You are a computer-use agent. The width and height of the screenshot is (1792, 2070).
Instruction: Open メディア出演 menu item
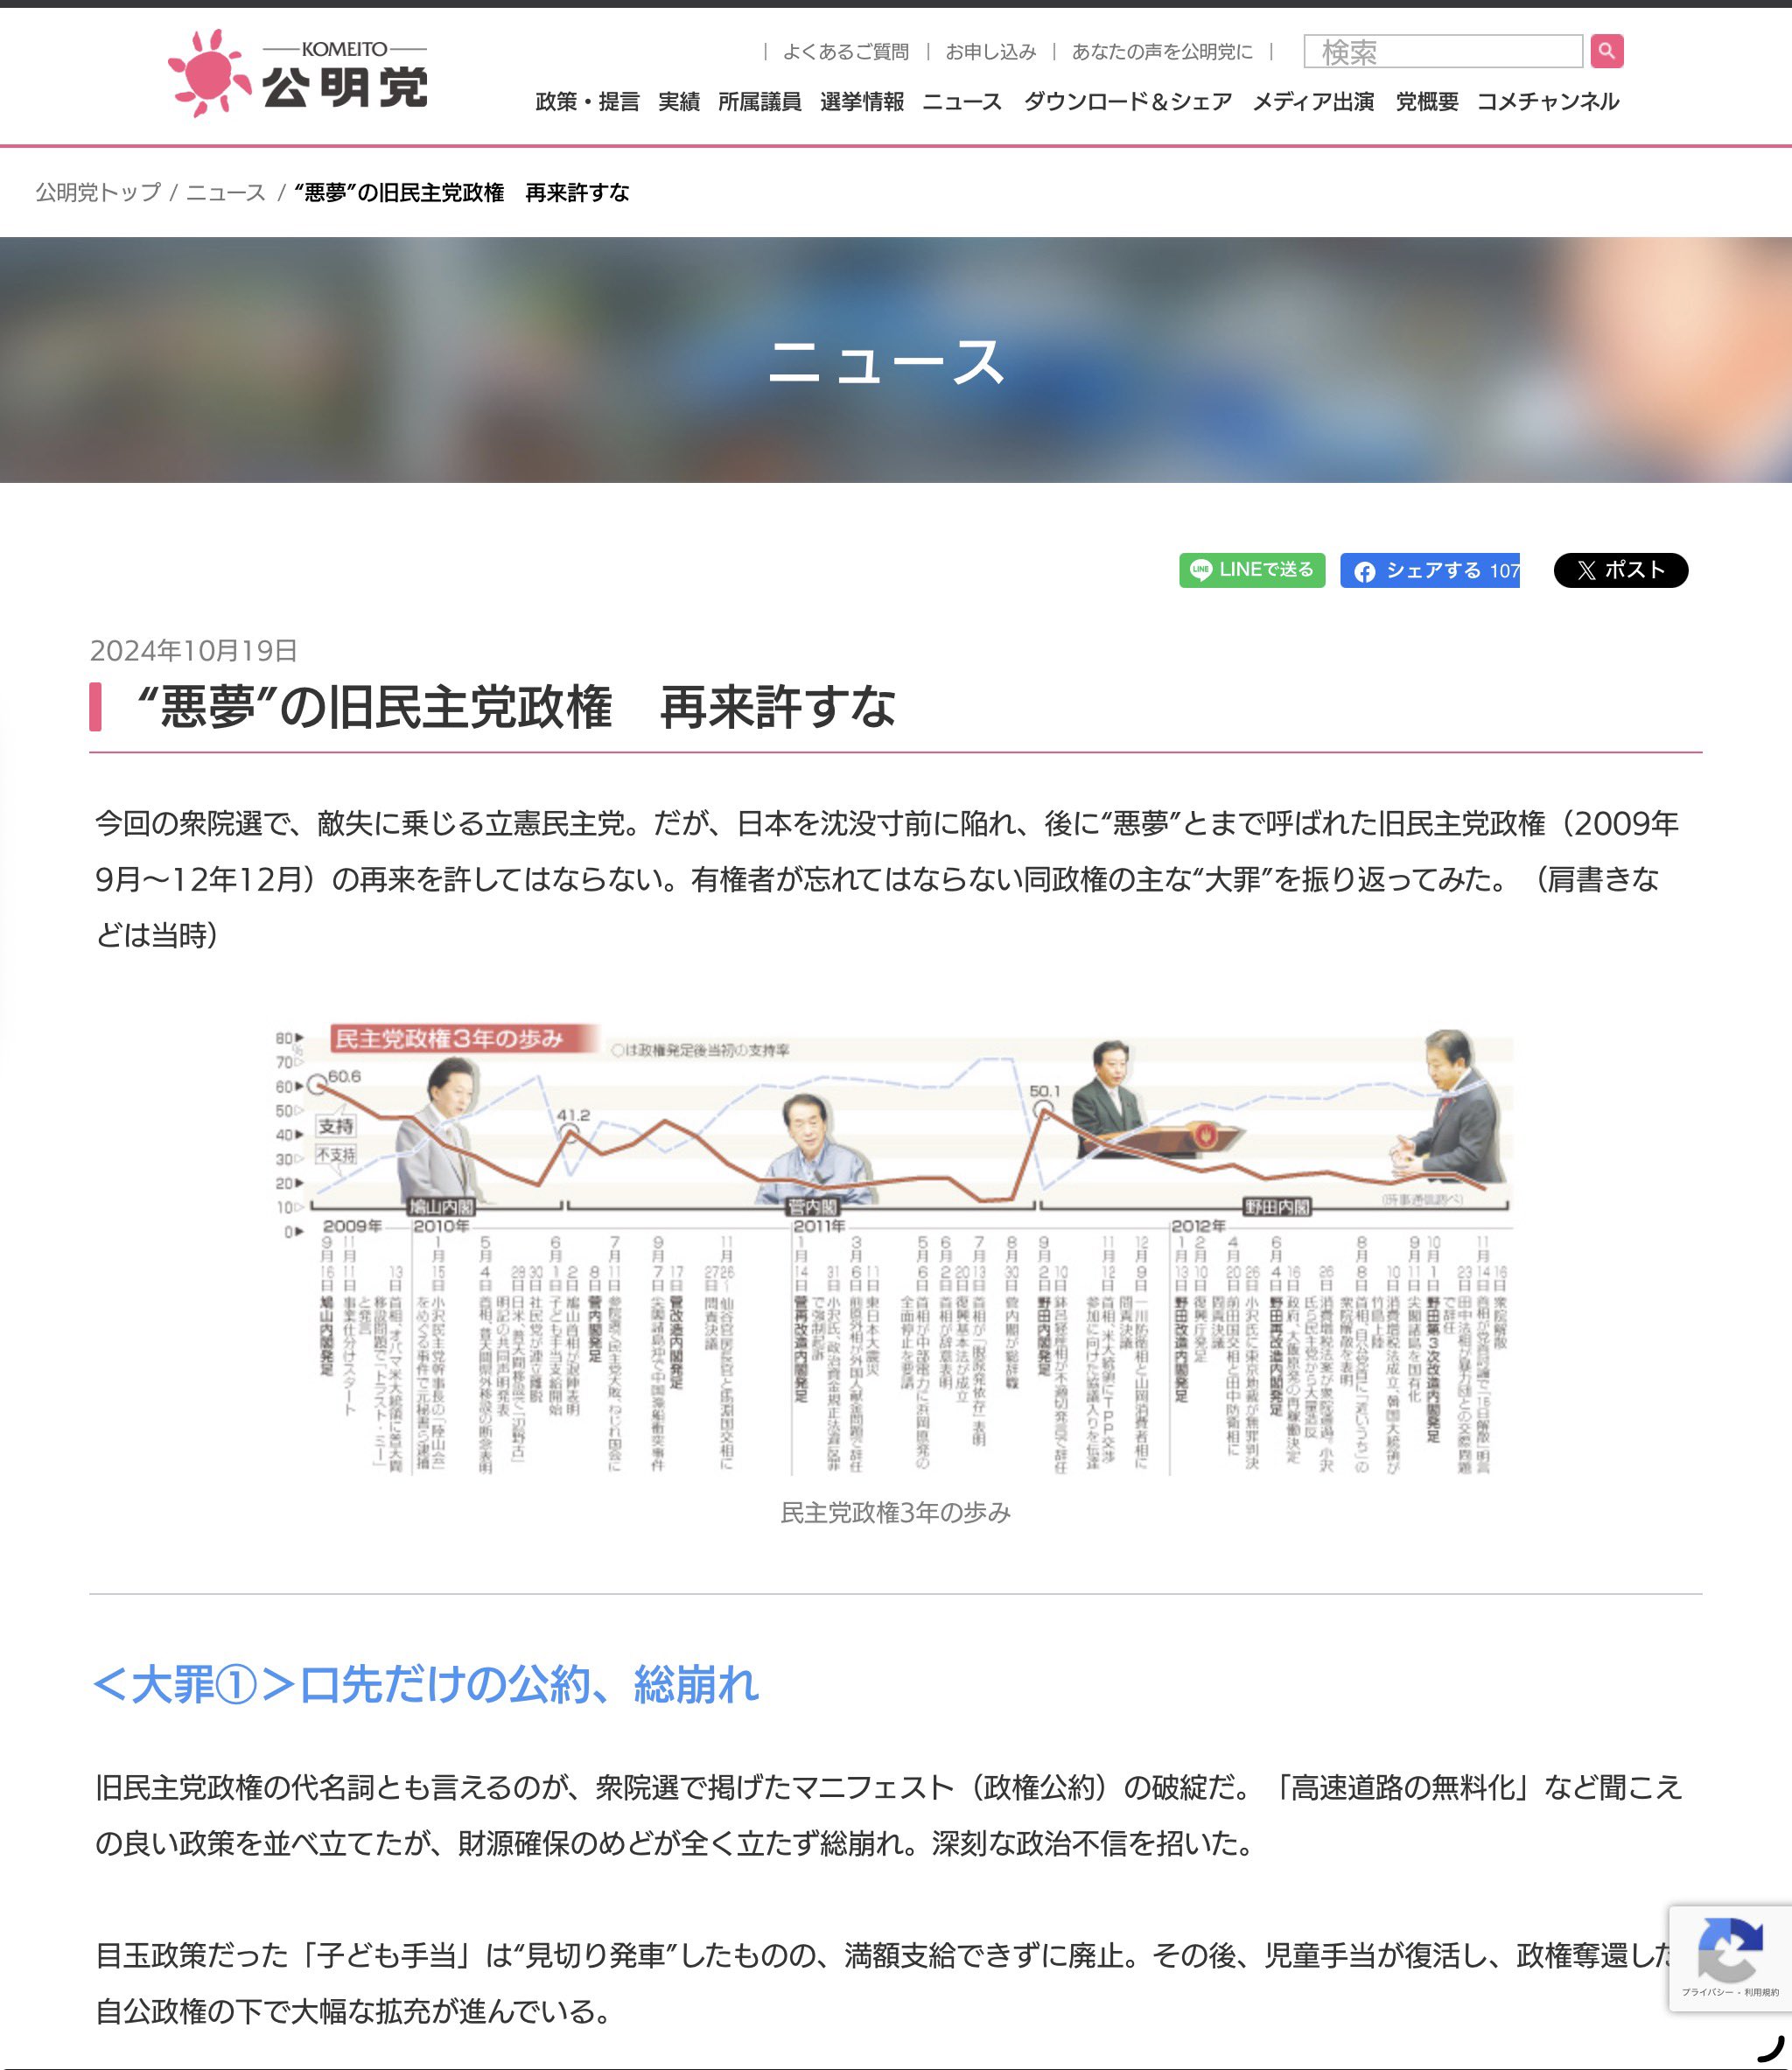(x=1313, y=102)
